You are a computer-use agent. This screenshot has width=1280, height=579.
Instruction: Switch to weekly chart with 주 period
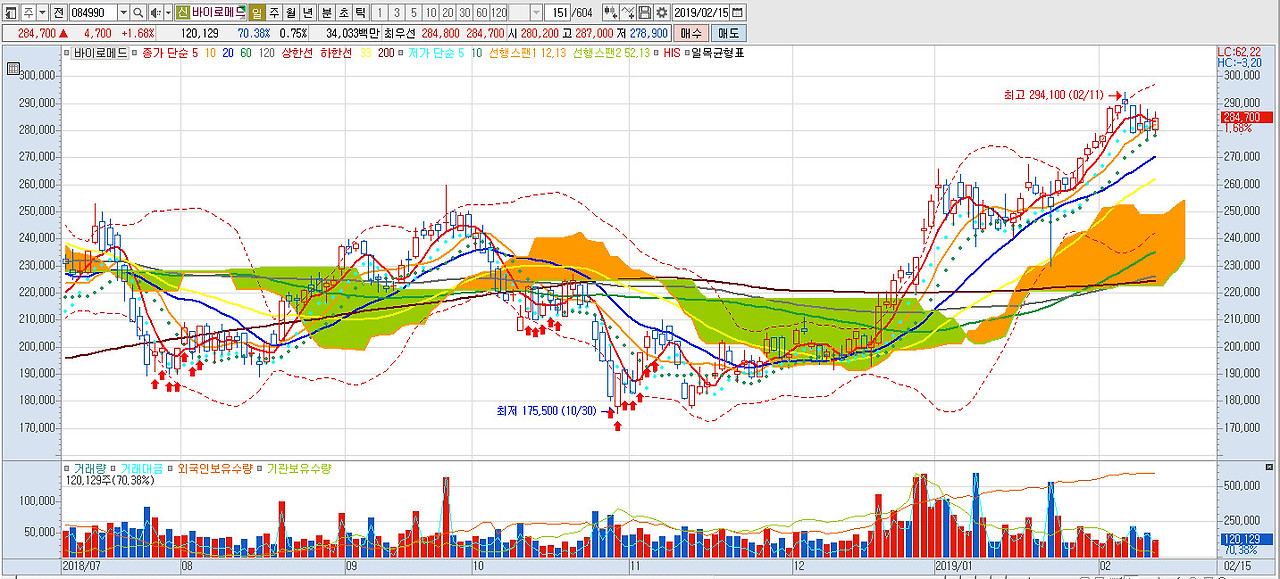click(x=274, y=13)
